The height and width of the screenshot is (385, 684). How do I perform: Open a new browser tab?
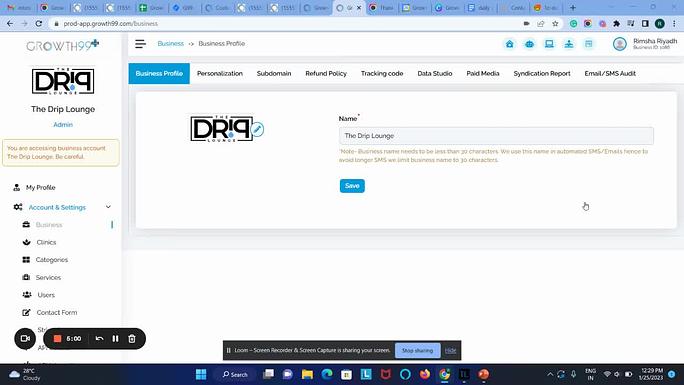(573, 7)
